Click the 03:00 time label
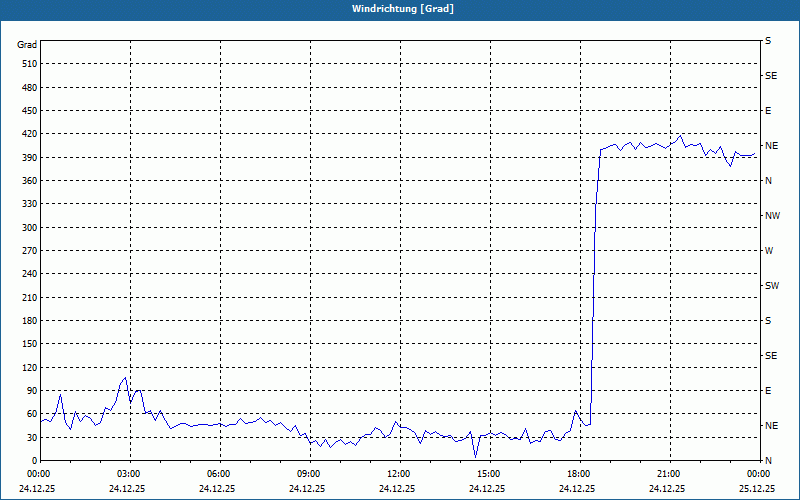The height and width of the screenshot is (500, 800). (129, 474)
